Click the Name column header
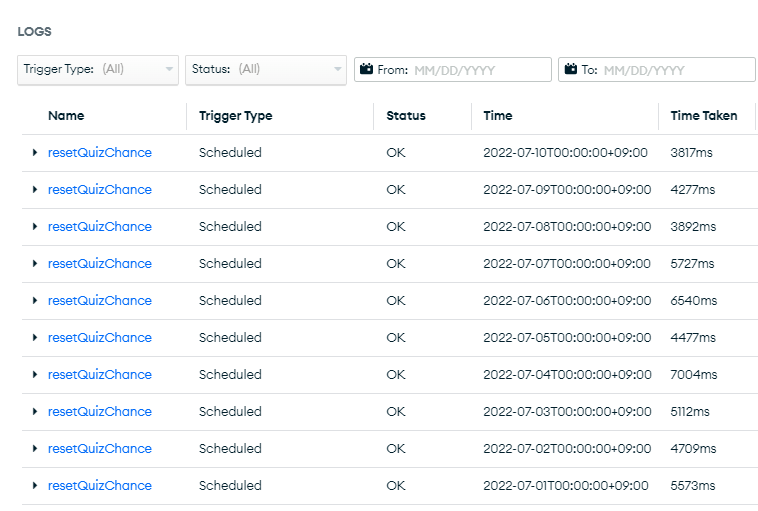This screenshot has width=758, height=511. tap(66, 116)
